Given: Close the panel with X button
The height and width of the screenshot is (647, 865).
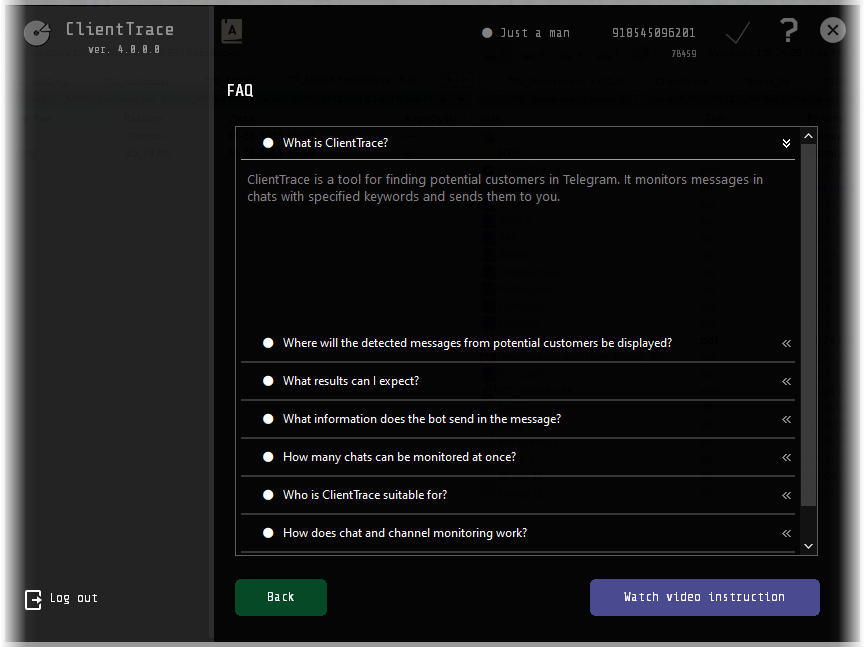Looking at the screenshot, I should point(833,31).
